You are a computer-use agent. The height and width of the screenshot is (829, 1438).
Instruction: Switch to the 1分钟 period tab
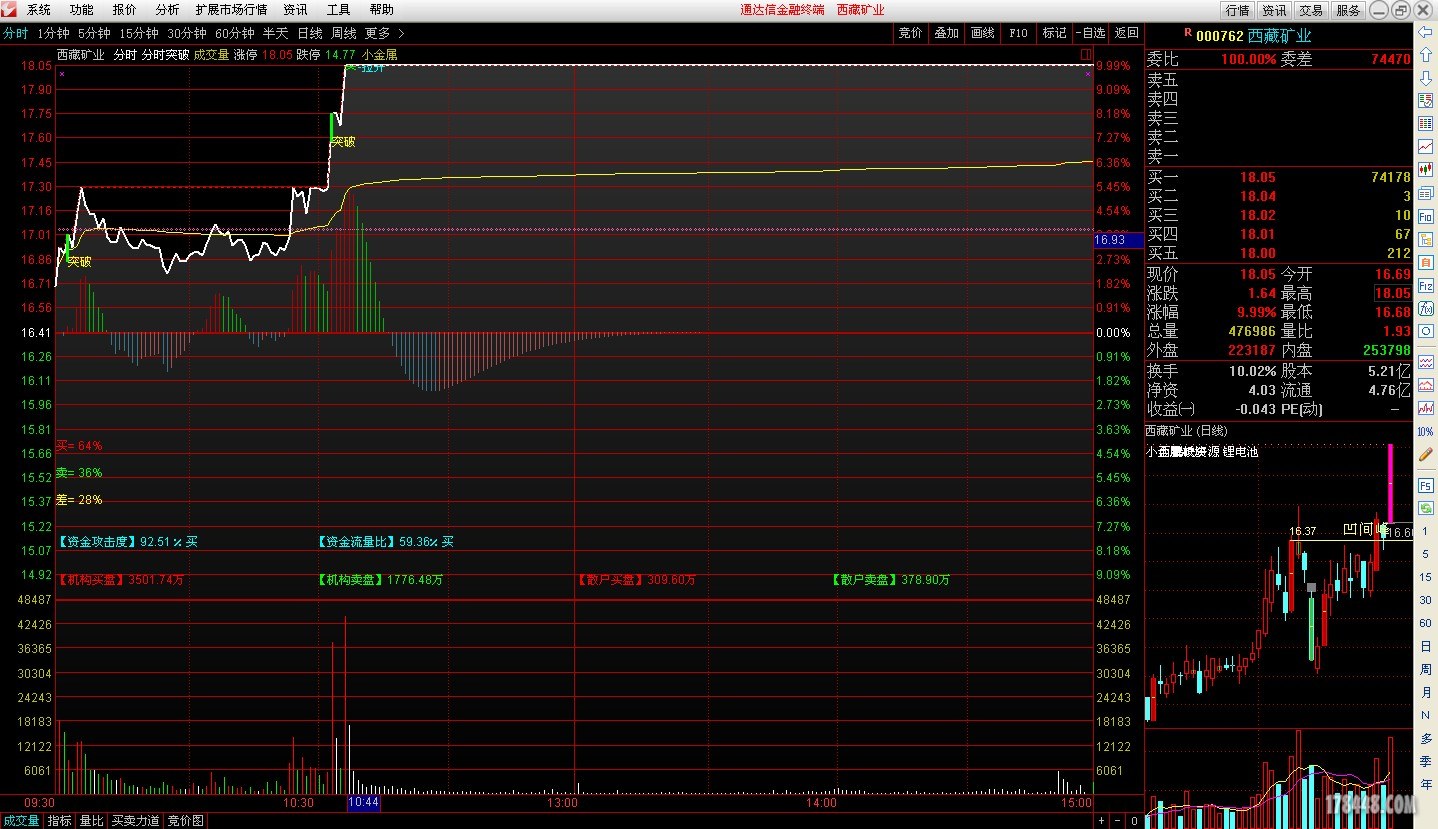53,33
